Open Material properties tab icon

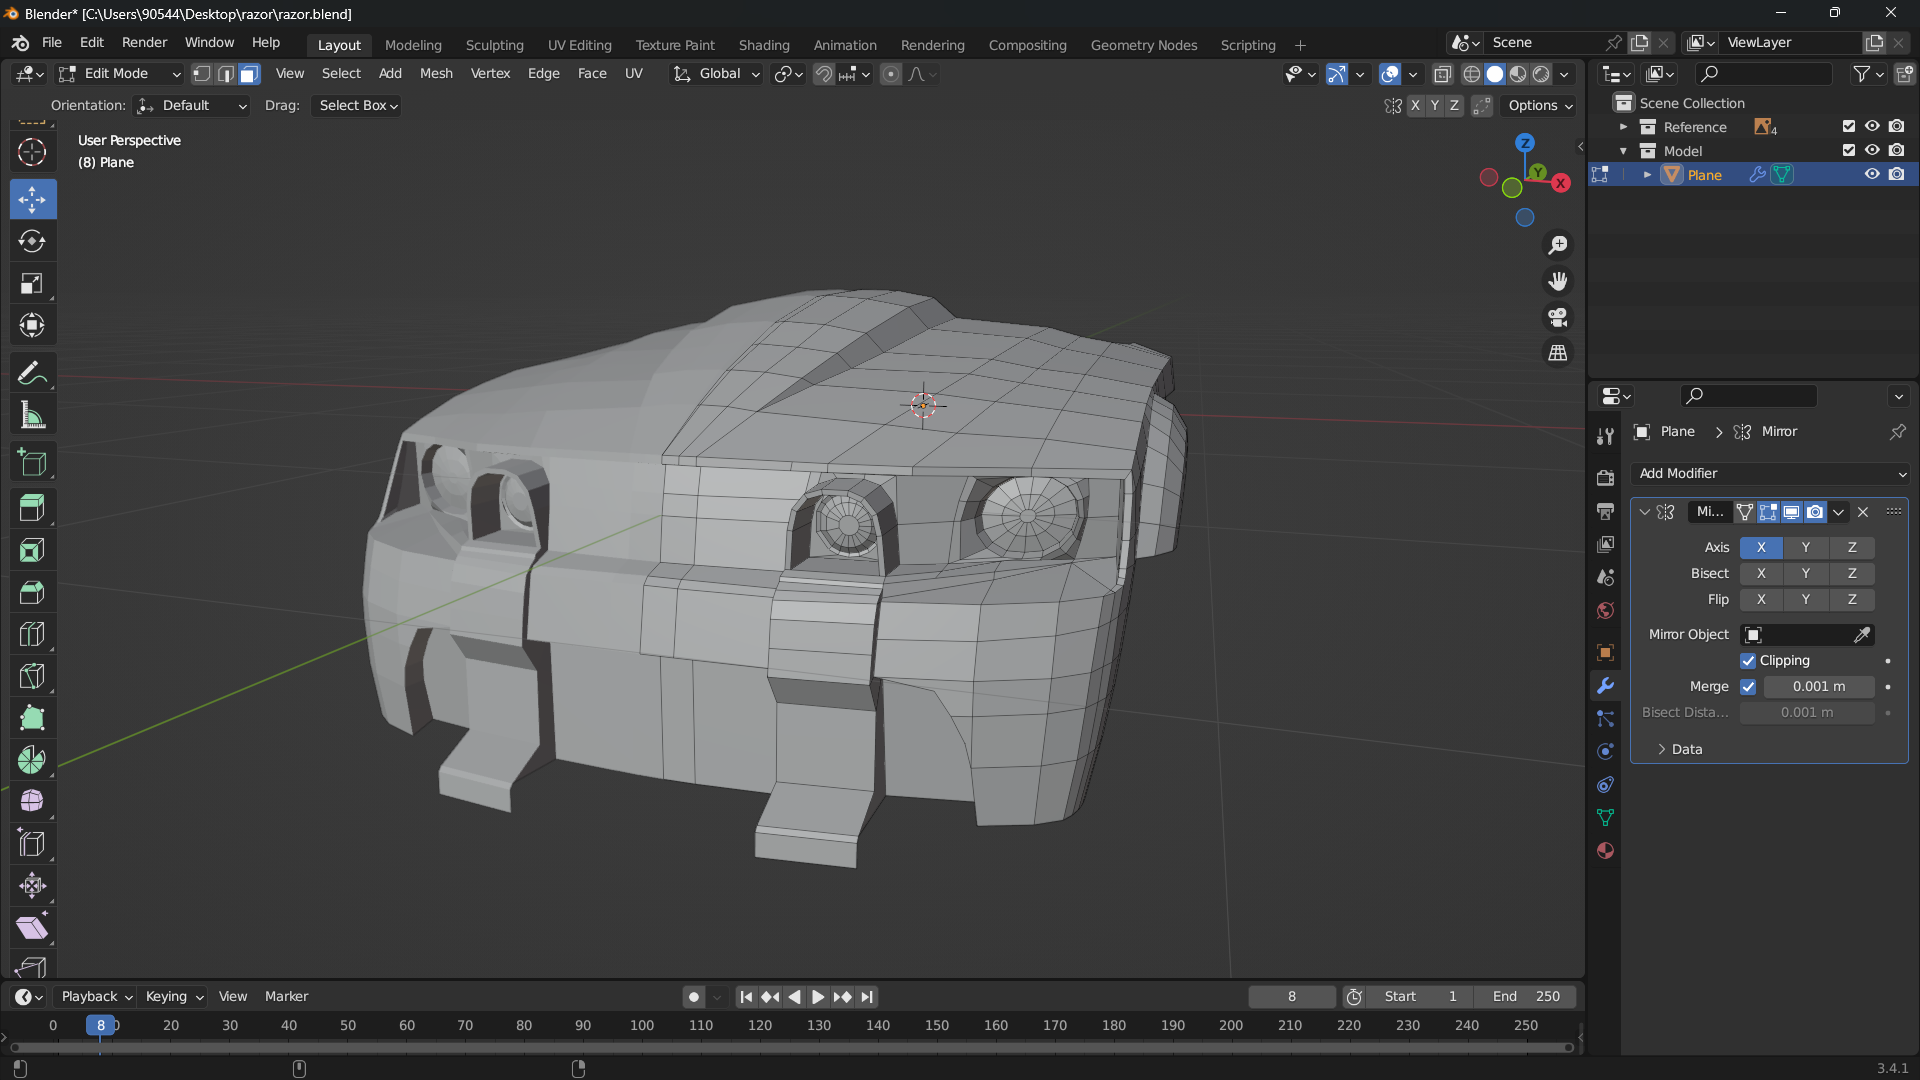(x=1605, y=850)
